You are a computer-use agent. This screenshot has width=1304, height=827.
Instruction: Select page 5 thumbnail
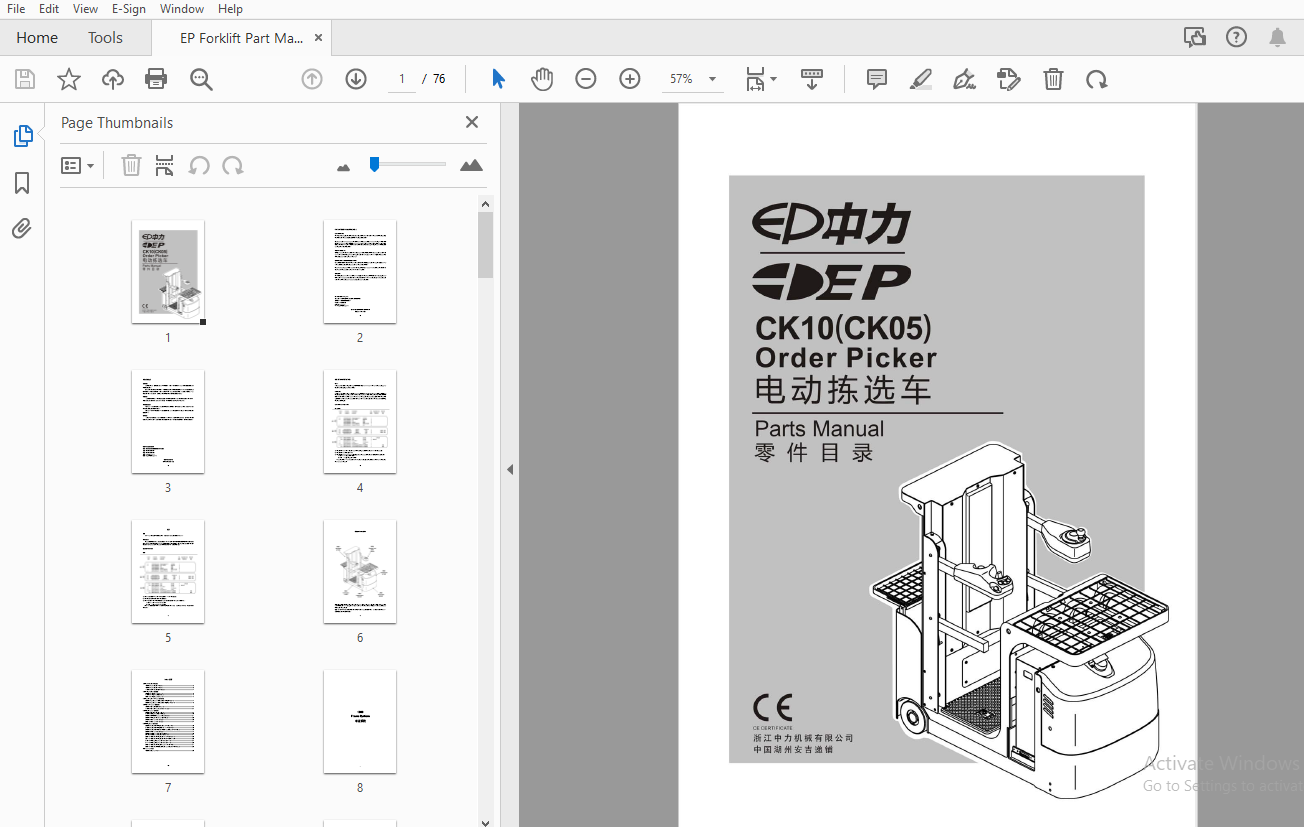pos(168,572)
